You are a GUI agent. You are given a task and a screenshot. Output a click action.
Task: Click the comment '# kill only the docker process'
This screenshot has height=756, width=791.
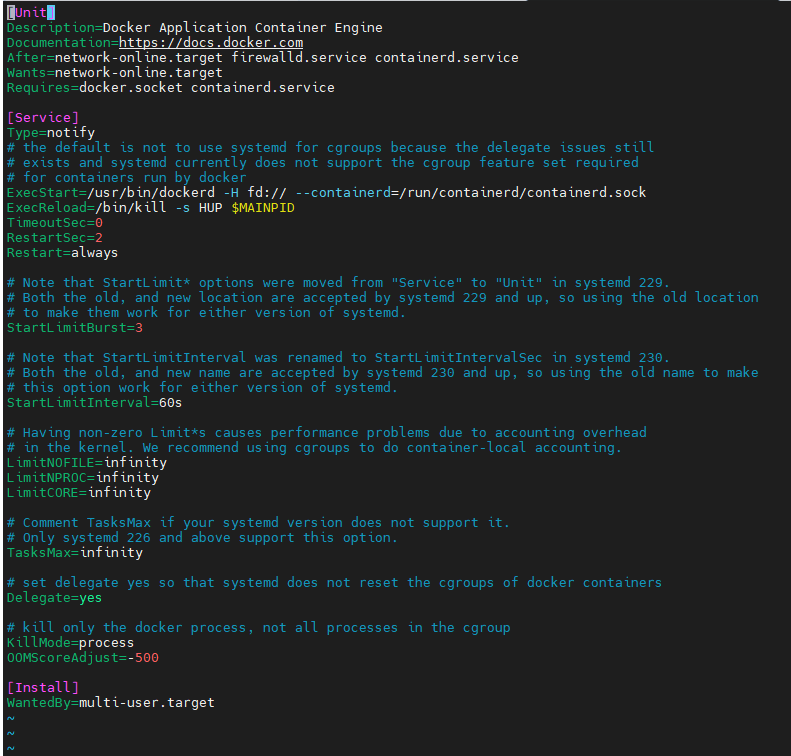coord(258,628)
